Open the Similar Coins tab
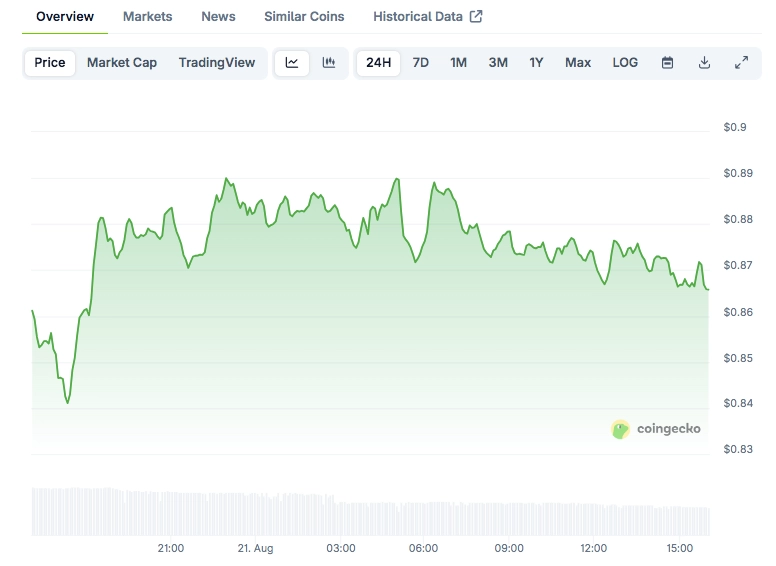The width and height of the screenshot is (776, 566). (x=304, y=16)
